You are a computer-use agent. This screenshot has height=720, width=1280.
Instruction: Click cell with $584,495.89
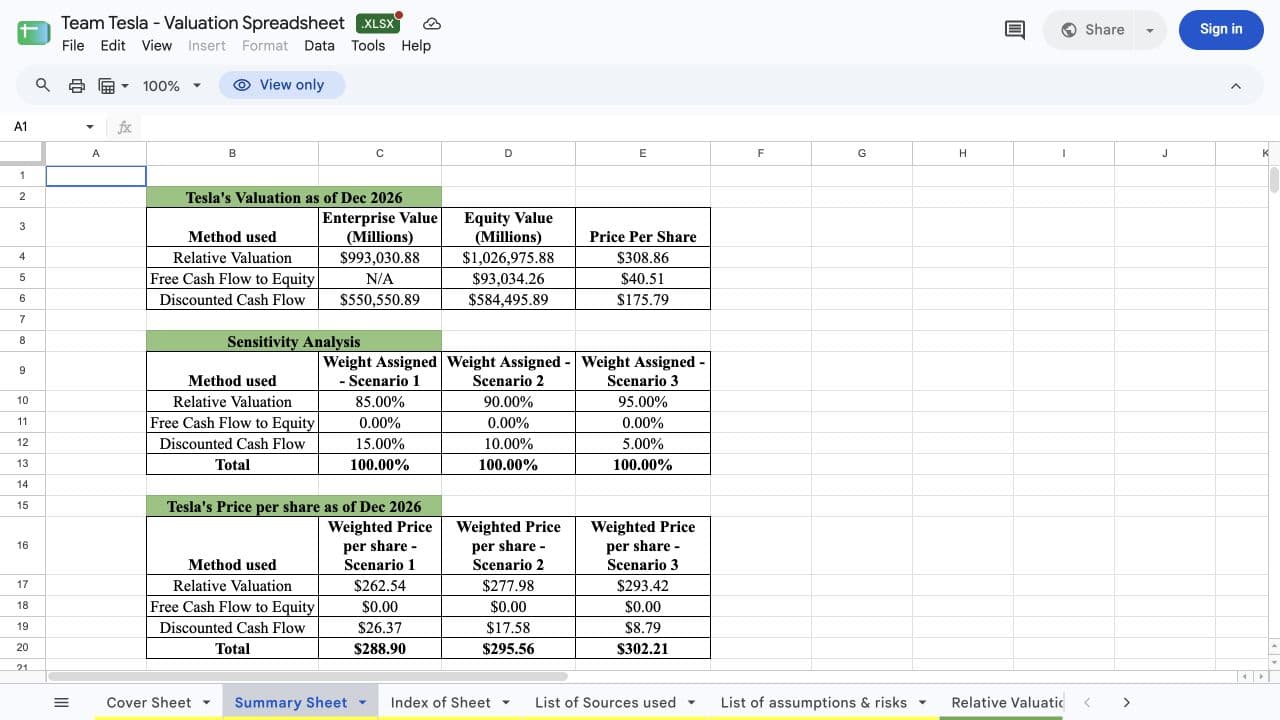508,299
